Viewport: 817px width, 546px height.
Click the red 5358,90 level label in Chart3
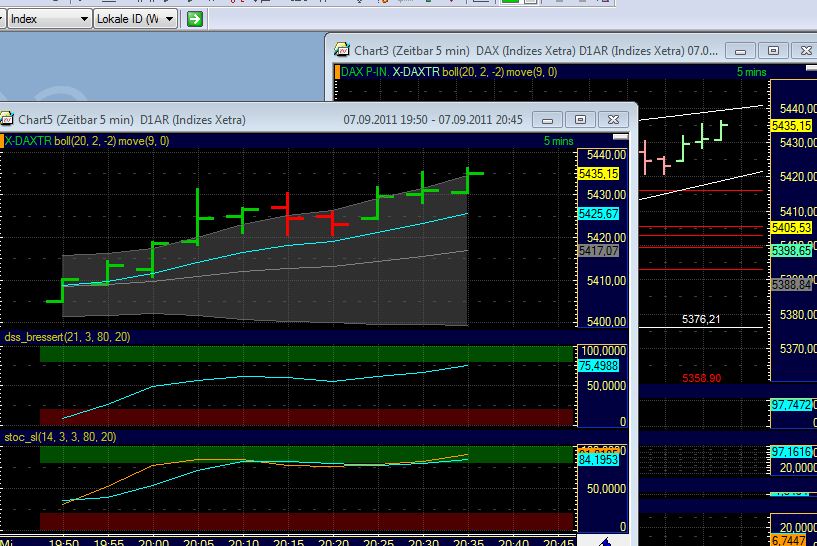click(x=701, y=378)
